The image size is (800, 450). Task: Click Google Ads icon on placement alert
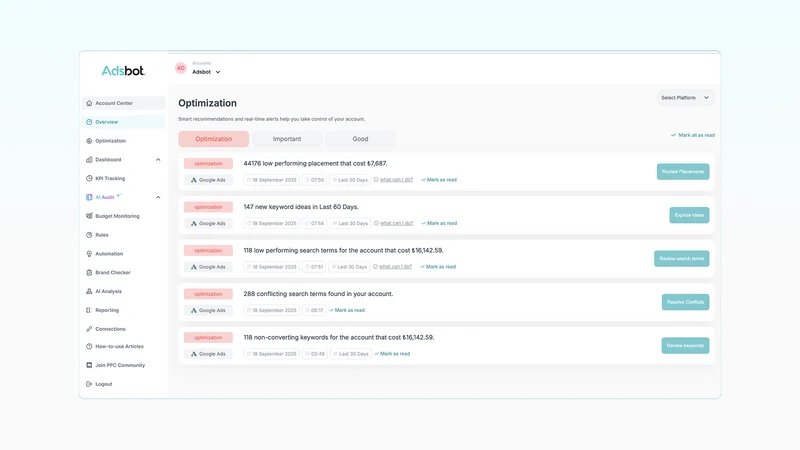[194, 180]
